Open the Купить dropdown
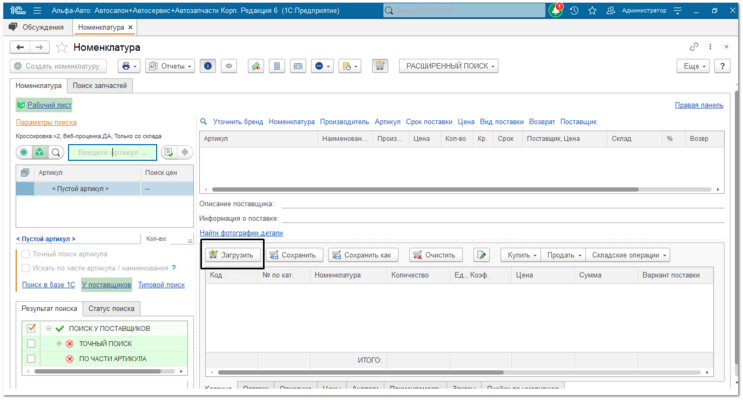The height and width of the screenshot is (400, 743). pos(521,255)
